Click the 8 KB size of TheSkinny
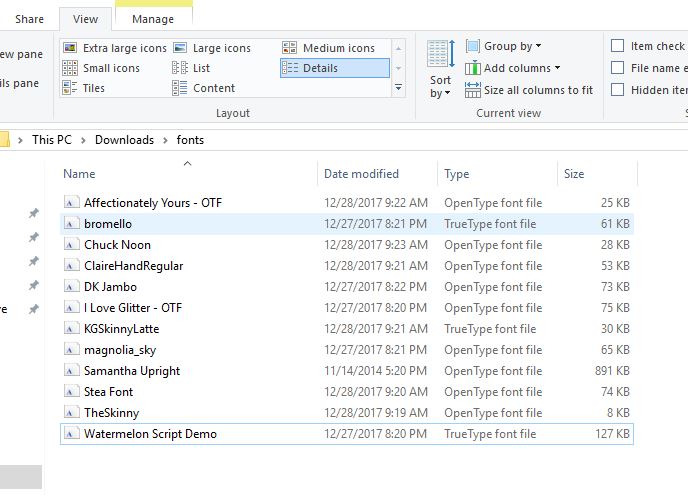688x495 pixels. click(x=618, y=413)
